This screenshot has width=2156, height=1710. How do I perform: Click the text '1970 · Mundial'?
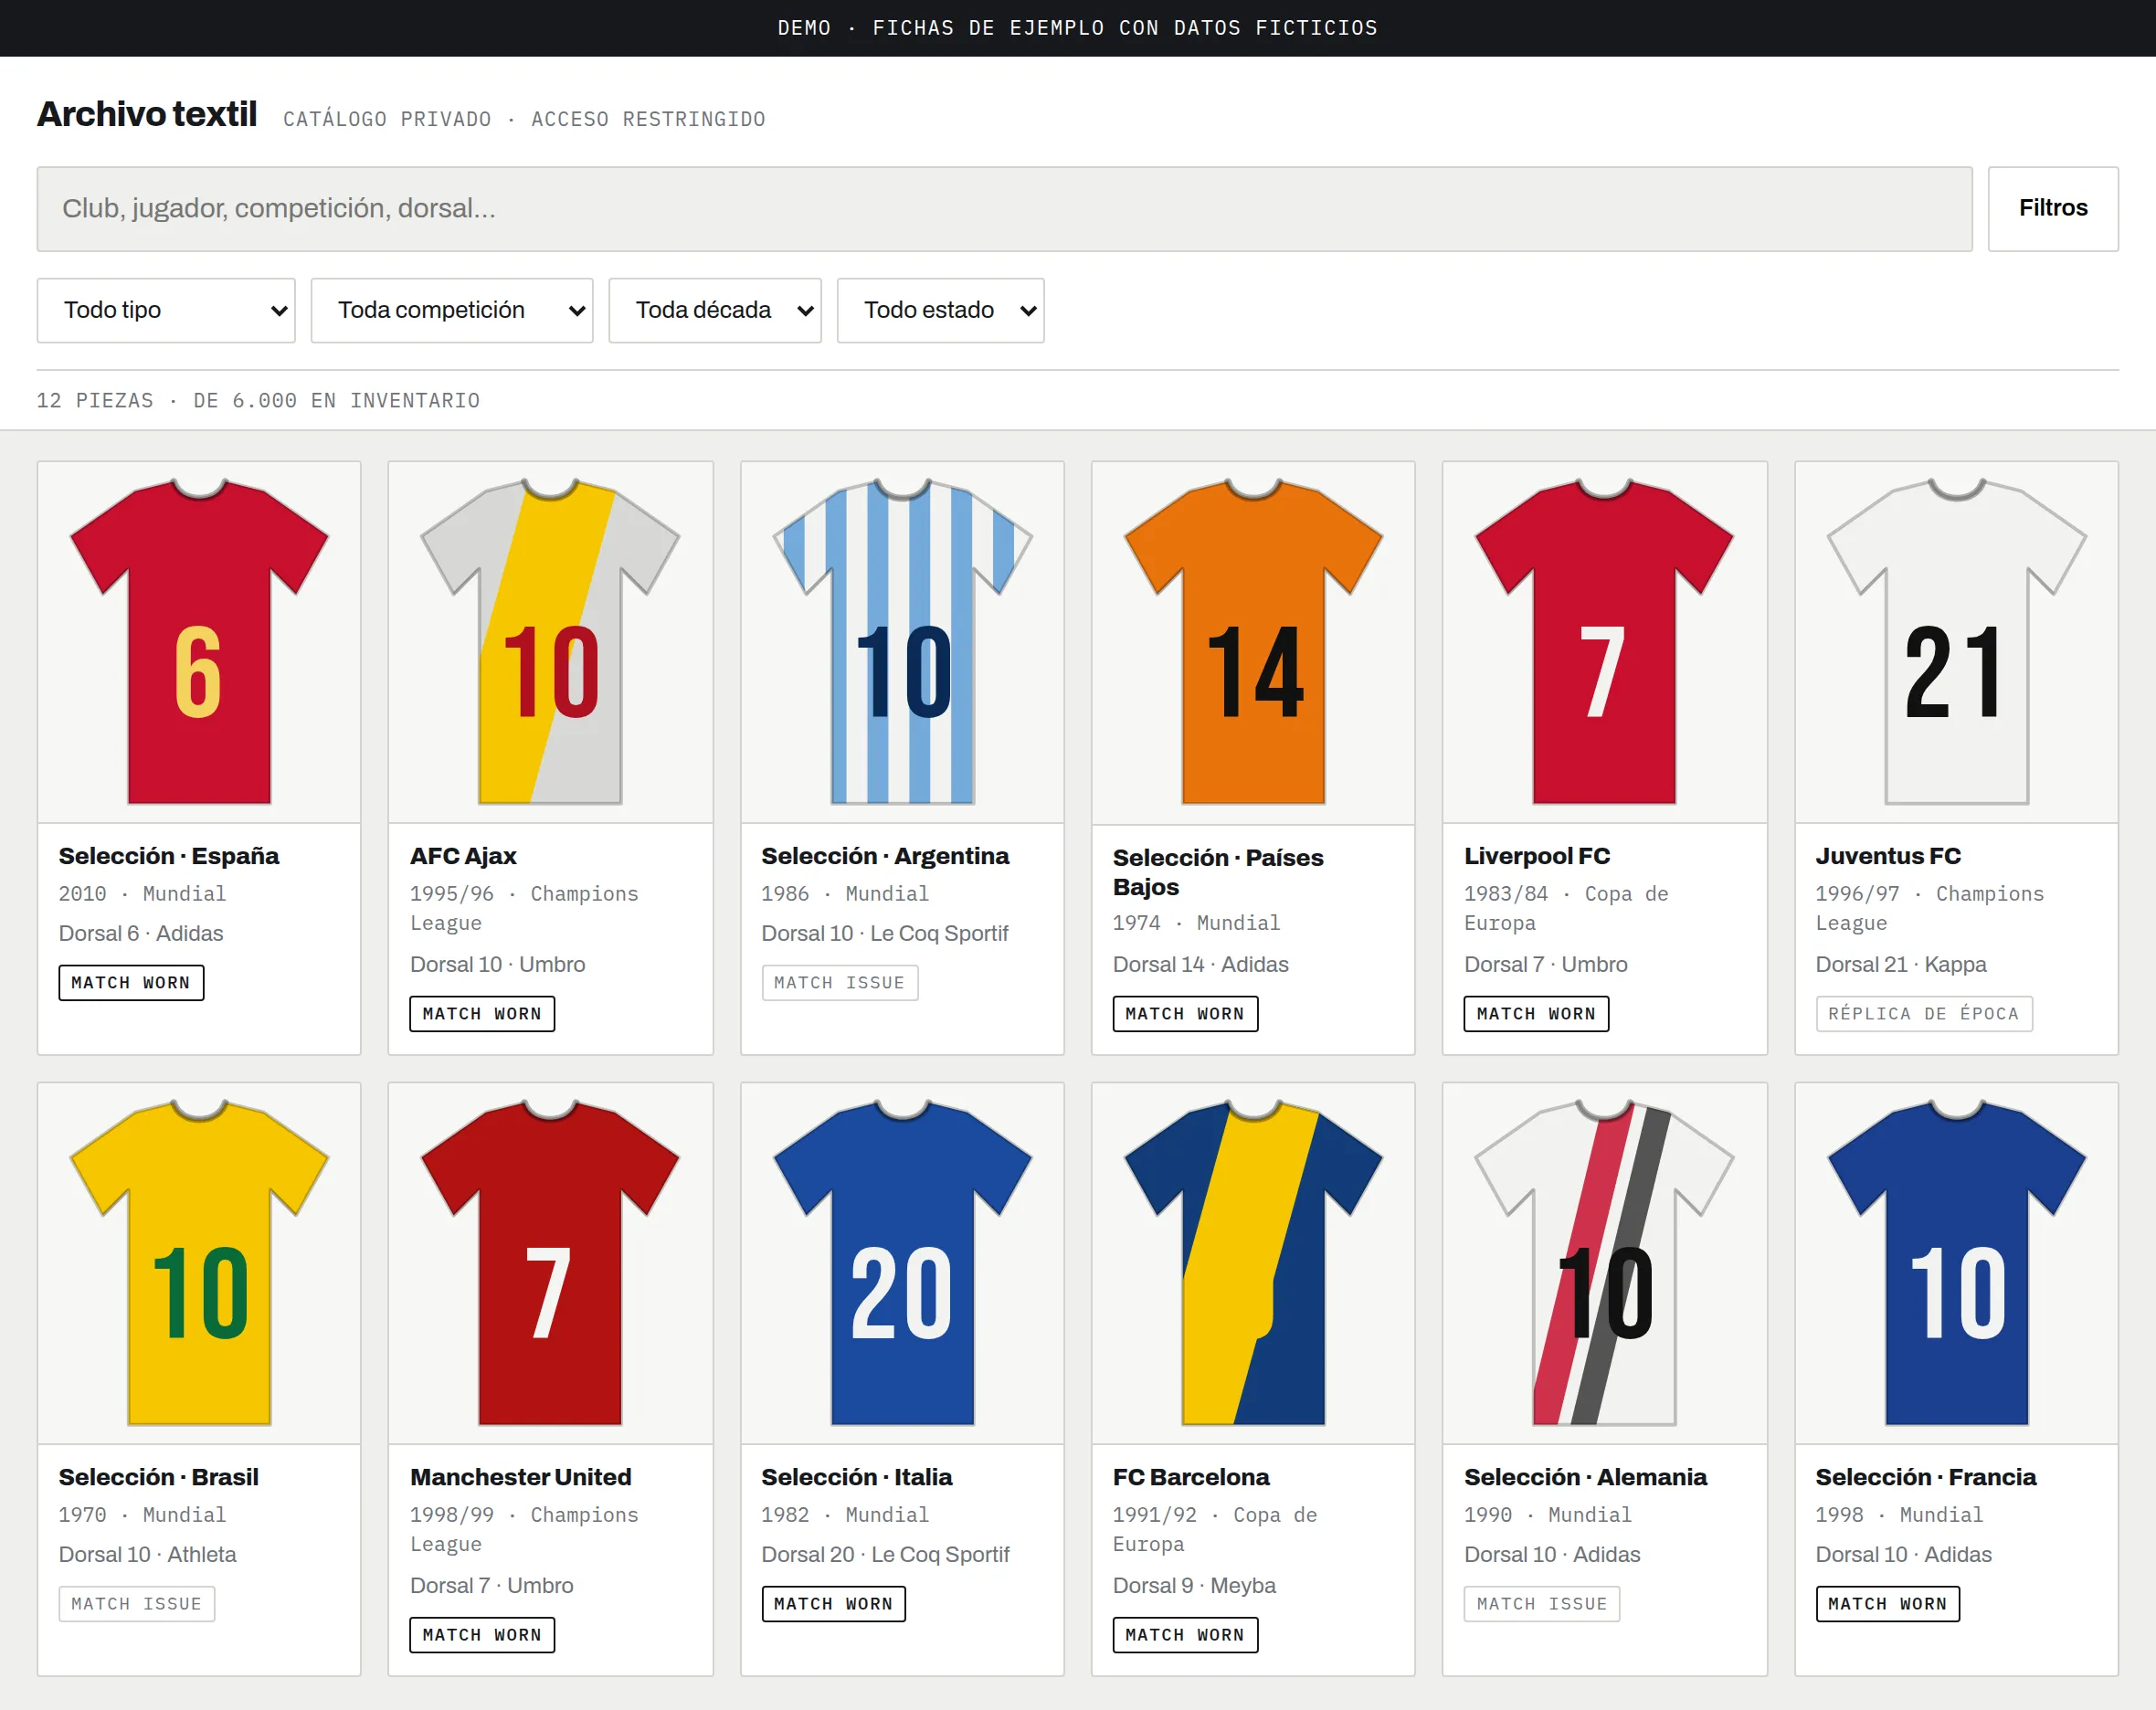click(x=142, y=1514)
